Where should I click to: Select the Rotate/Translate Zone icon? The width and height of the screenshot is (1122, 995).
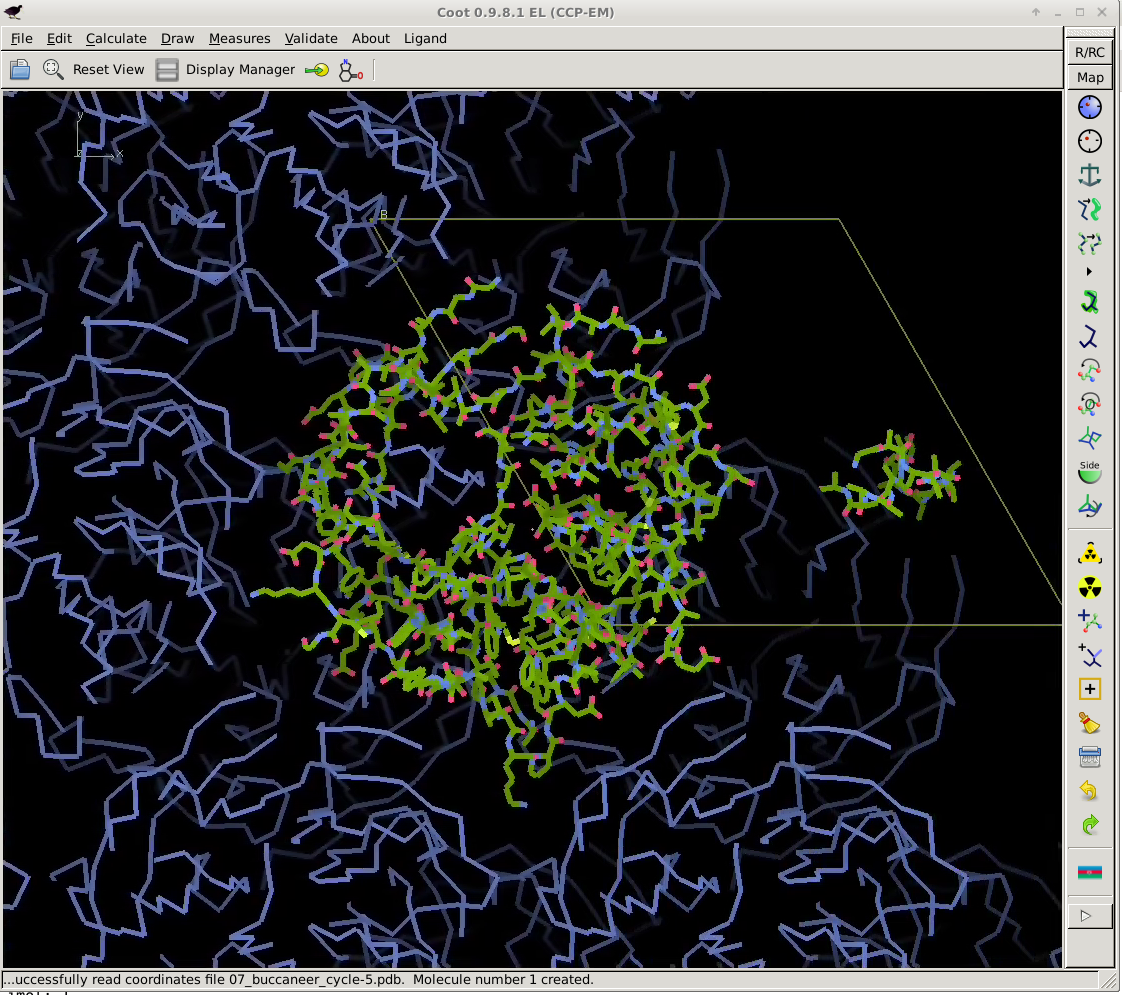tap(1089, 243)
